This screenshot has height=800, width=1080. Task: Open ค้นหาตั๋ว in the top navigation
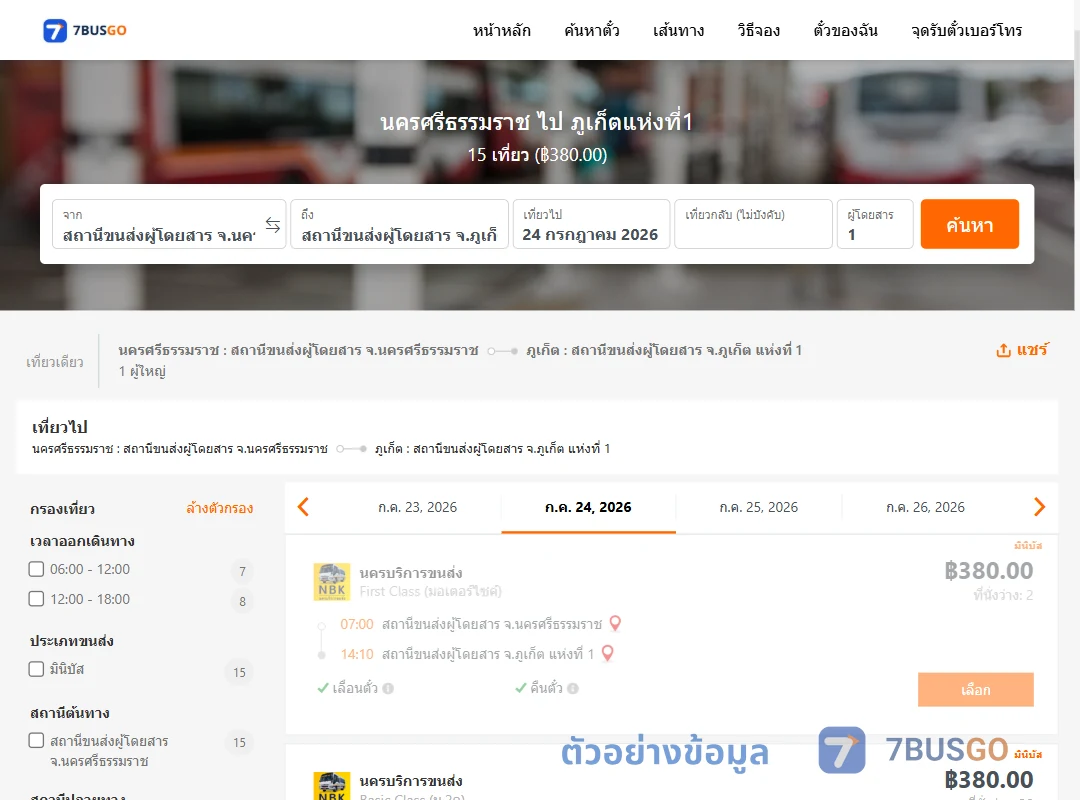click(x=592, y=30)
